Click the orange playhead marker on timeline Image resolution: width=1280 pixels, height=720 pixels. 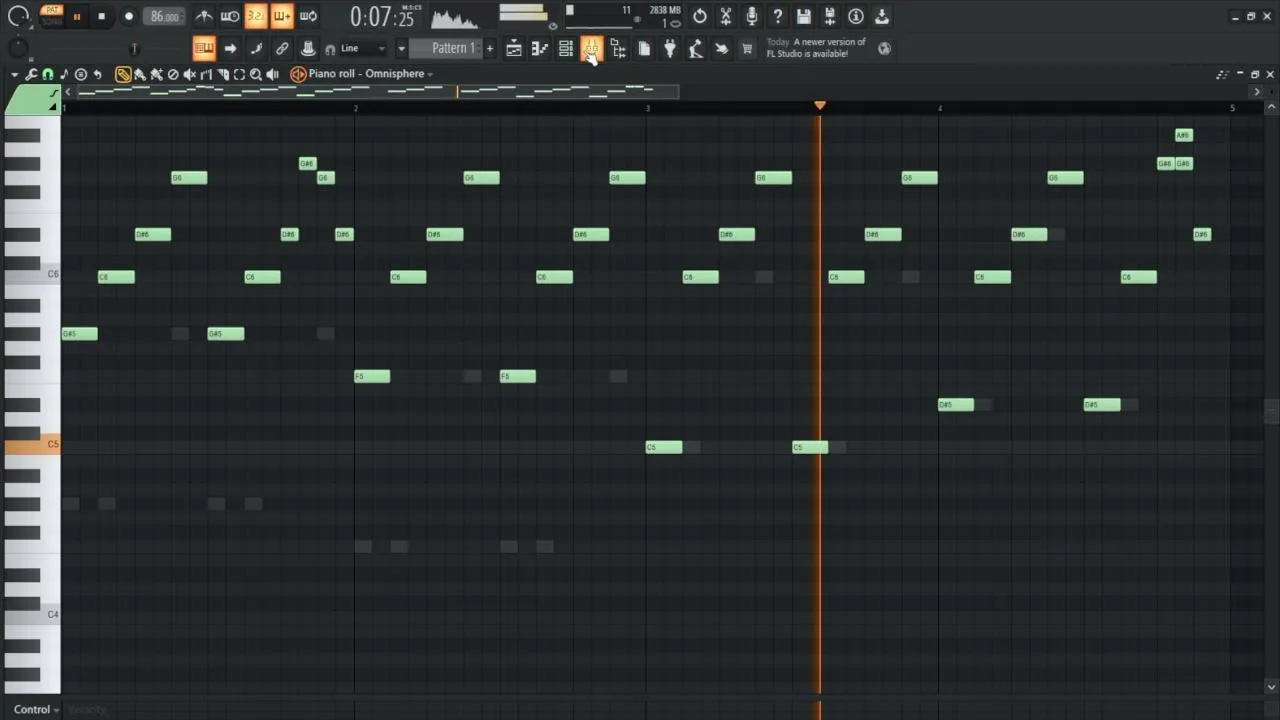click(x=820, y=105)
